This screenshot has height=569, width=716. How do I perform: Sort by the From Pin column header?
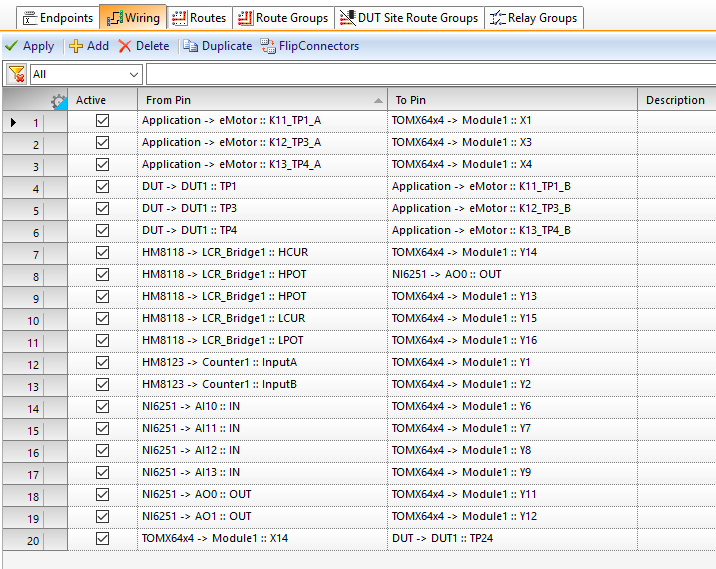(262, 100)
